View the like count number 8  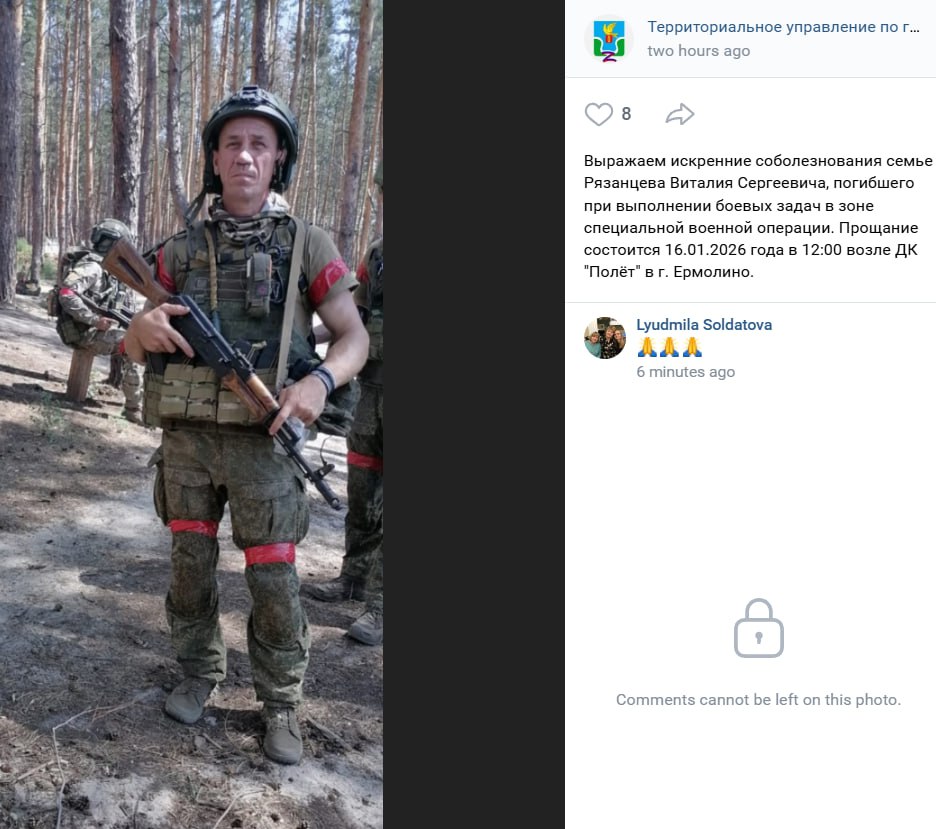[x=626, y=114]
